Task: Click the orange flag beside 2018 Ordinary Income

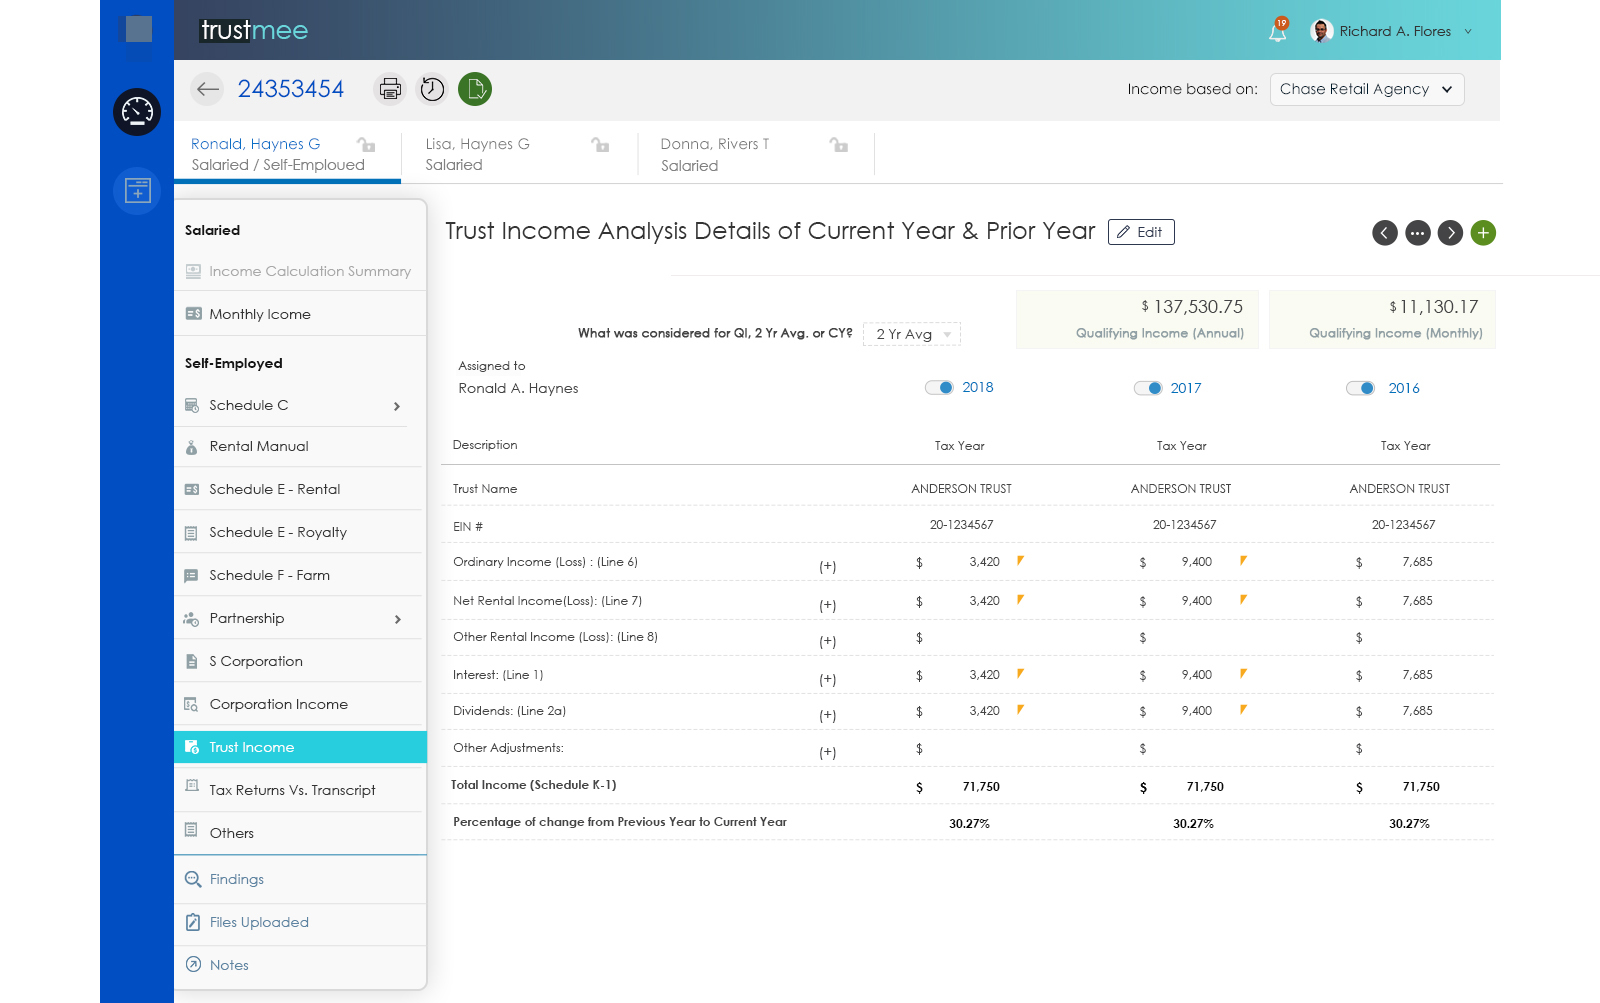Action: [x=1020, y=561]
